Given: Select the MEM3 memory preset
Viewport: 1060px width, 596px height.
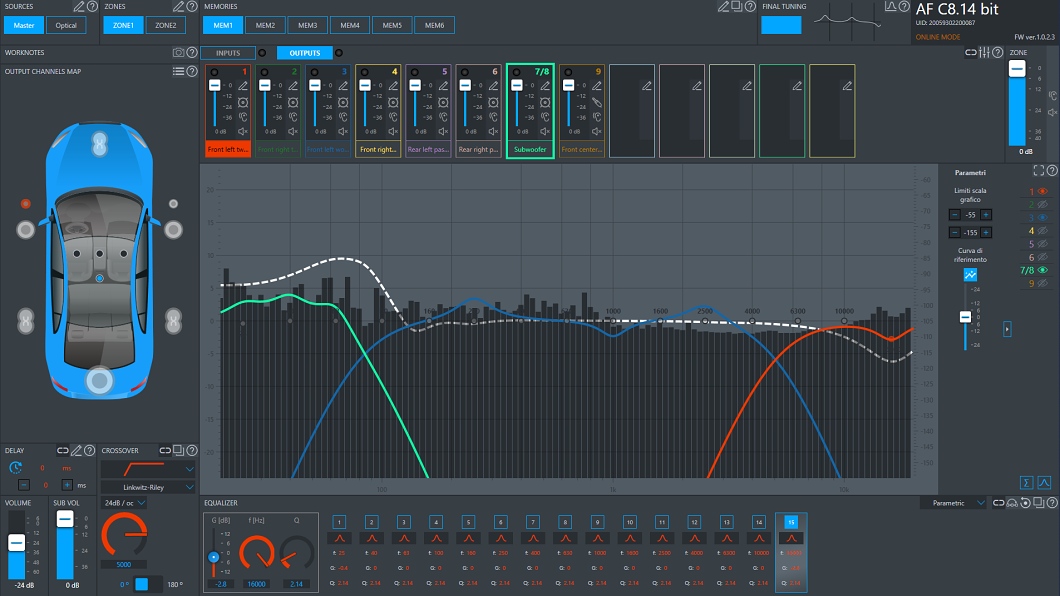Looking at the screenshot, I should 307,25.
